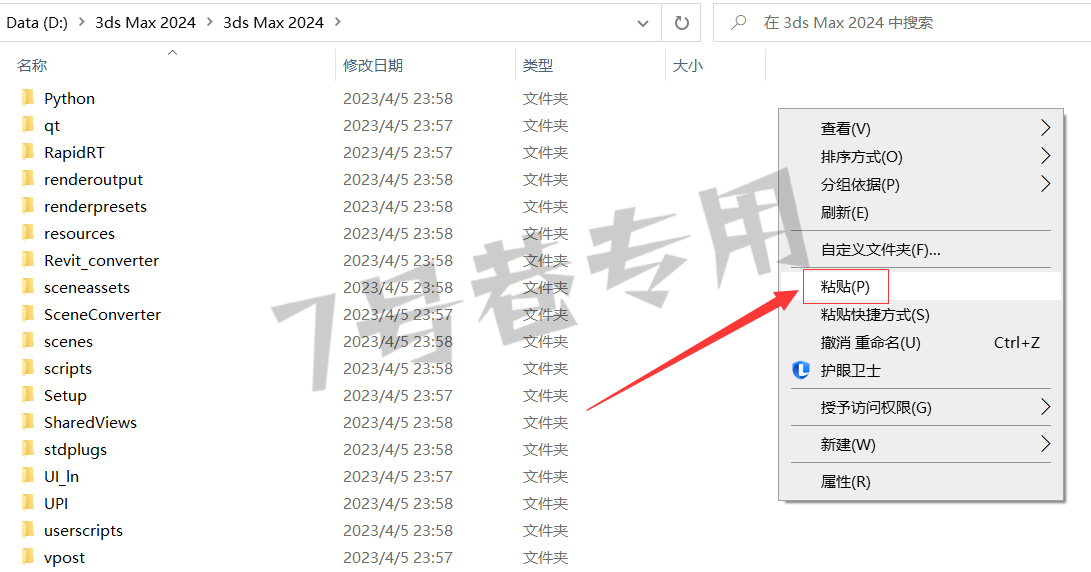Open the 分组依据(P) submenu arrow
The height and width of the screenshot is (572, 1091).
(x=1045, y=184)
